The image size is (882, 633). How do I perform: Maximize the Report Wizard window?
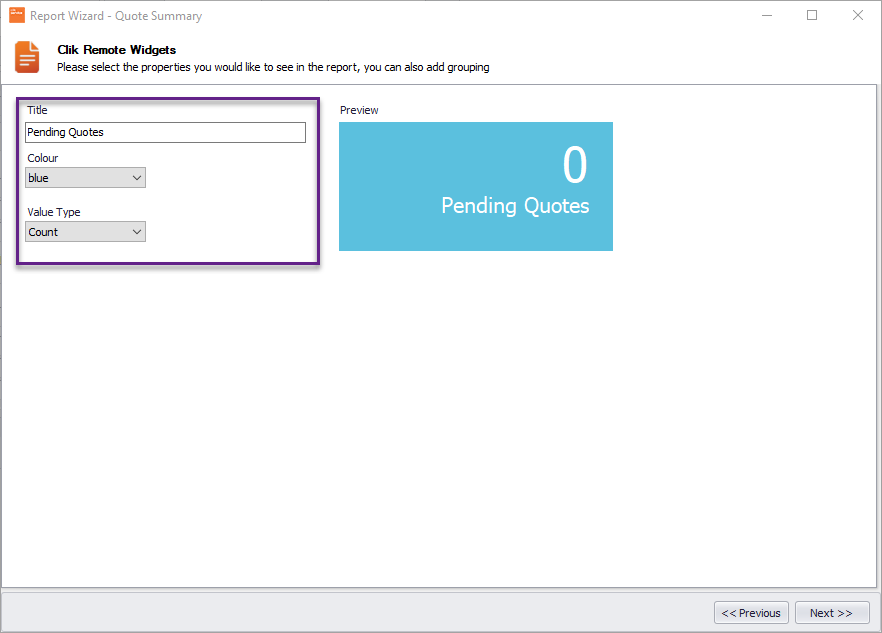810,15
